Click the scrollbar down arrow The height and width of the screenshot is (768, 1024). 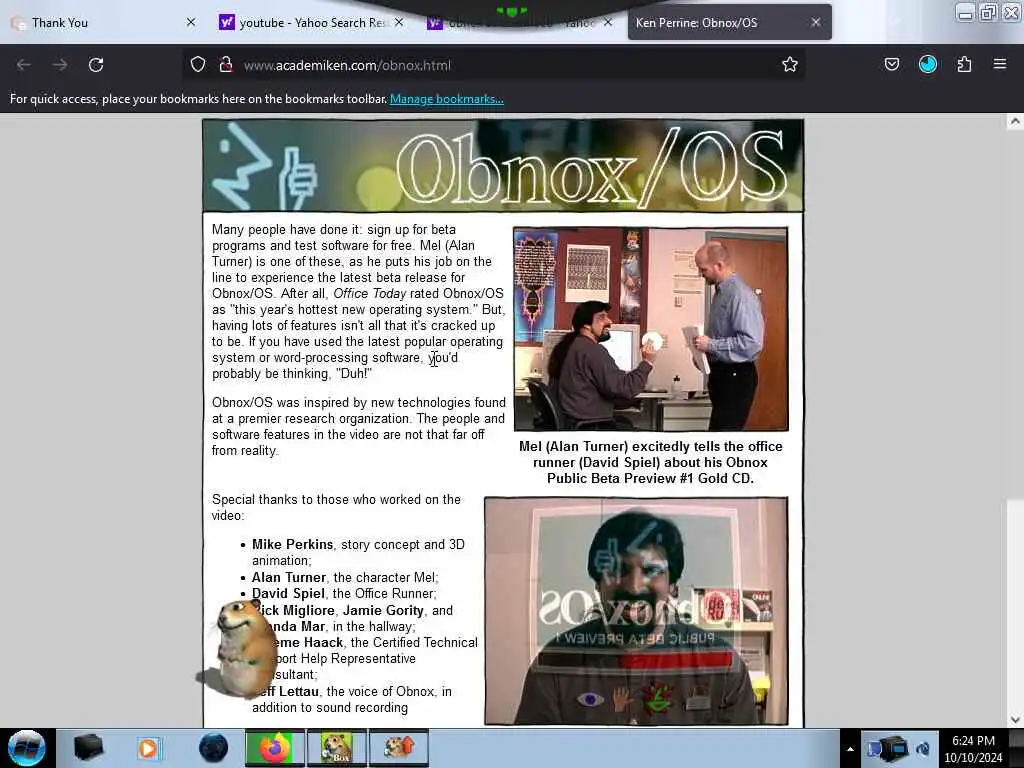(x=1015, y=720)
